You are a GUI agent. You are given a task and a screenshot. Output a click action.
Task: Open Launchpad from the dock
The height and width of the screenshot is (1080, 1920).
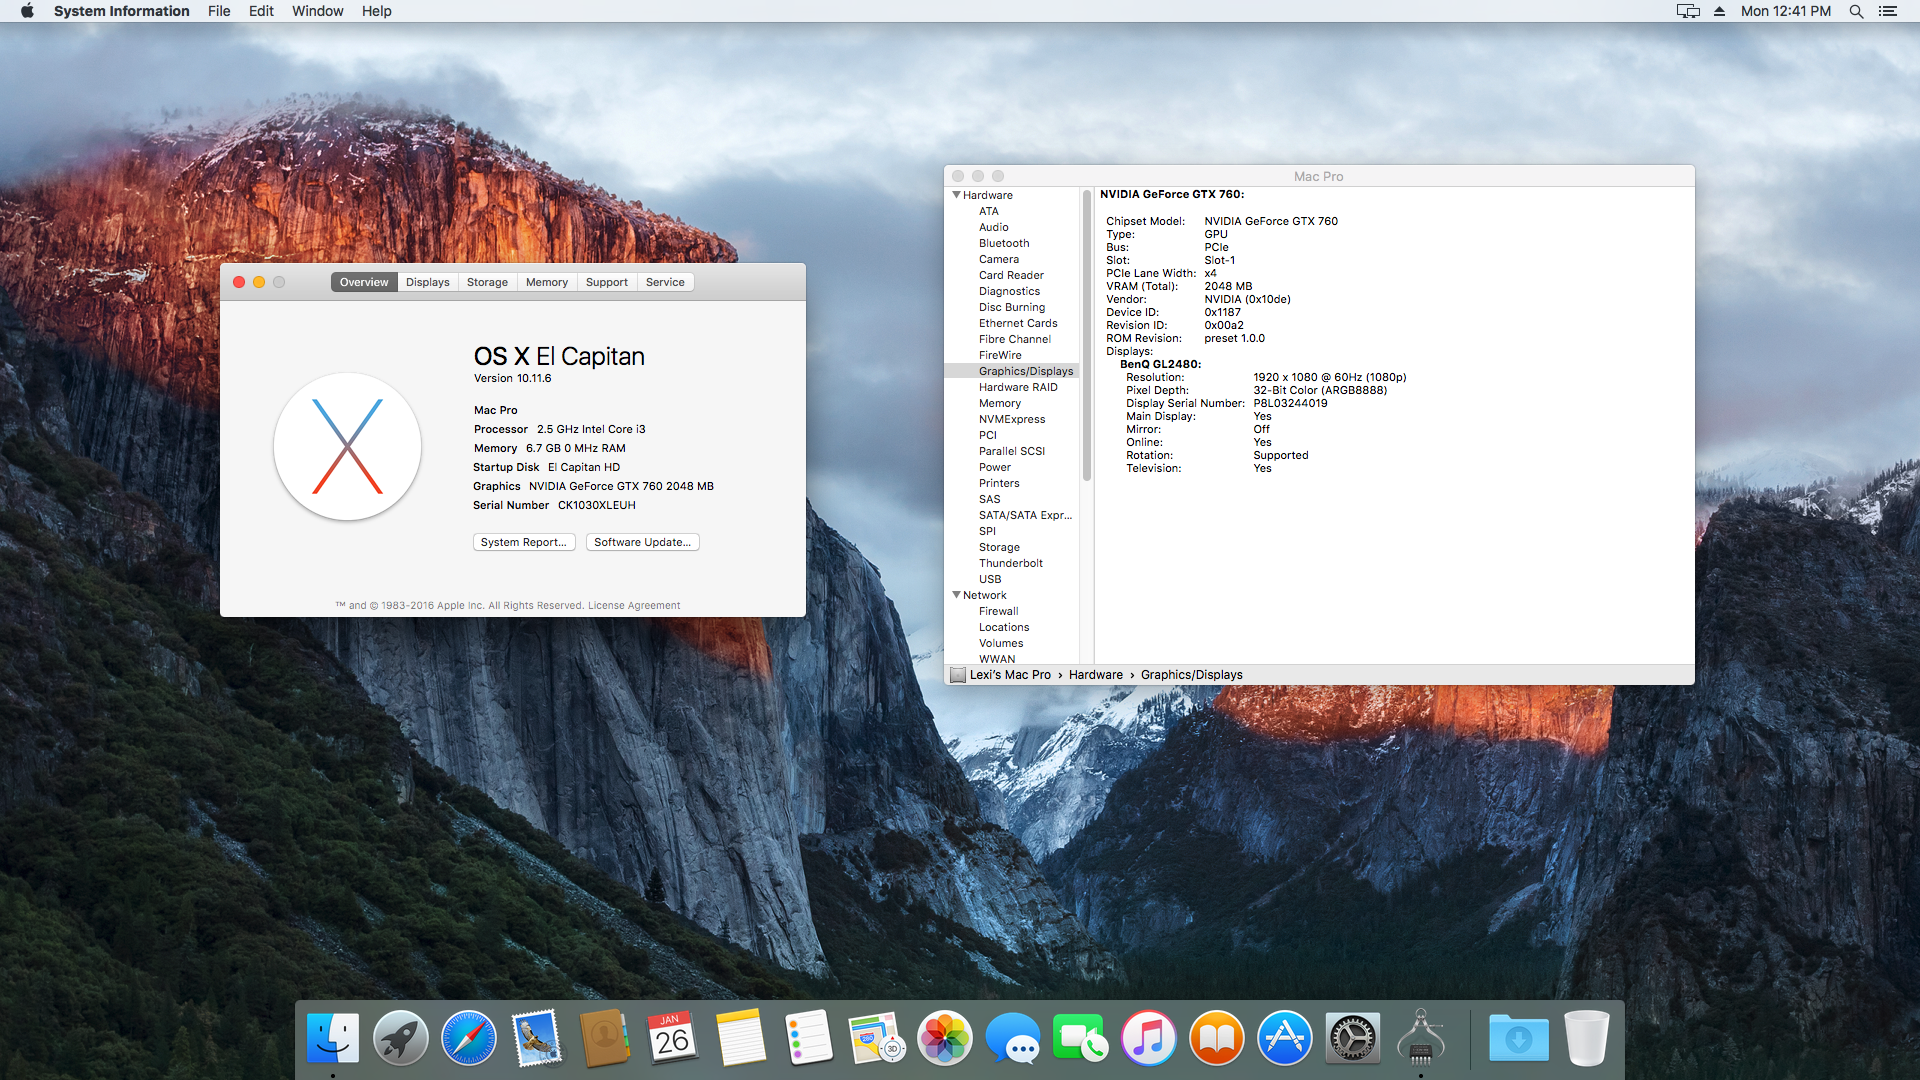[x=400, y=1038]
